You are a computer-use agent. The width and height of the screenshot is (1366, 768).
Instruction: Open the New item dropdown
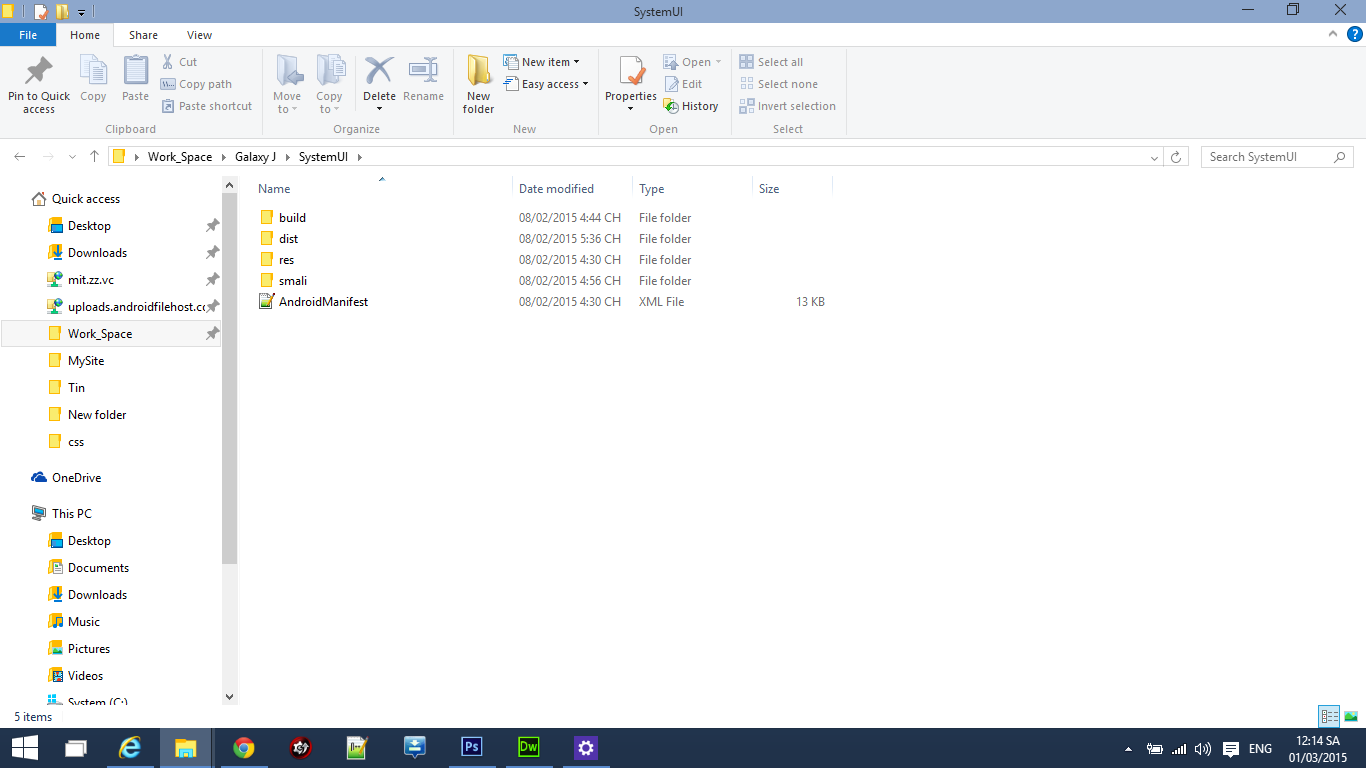coord(541,62)
